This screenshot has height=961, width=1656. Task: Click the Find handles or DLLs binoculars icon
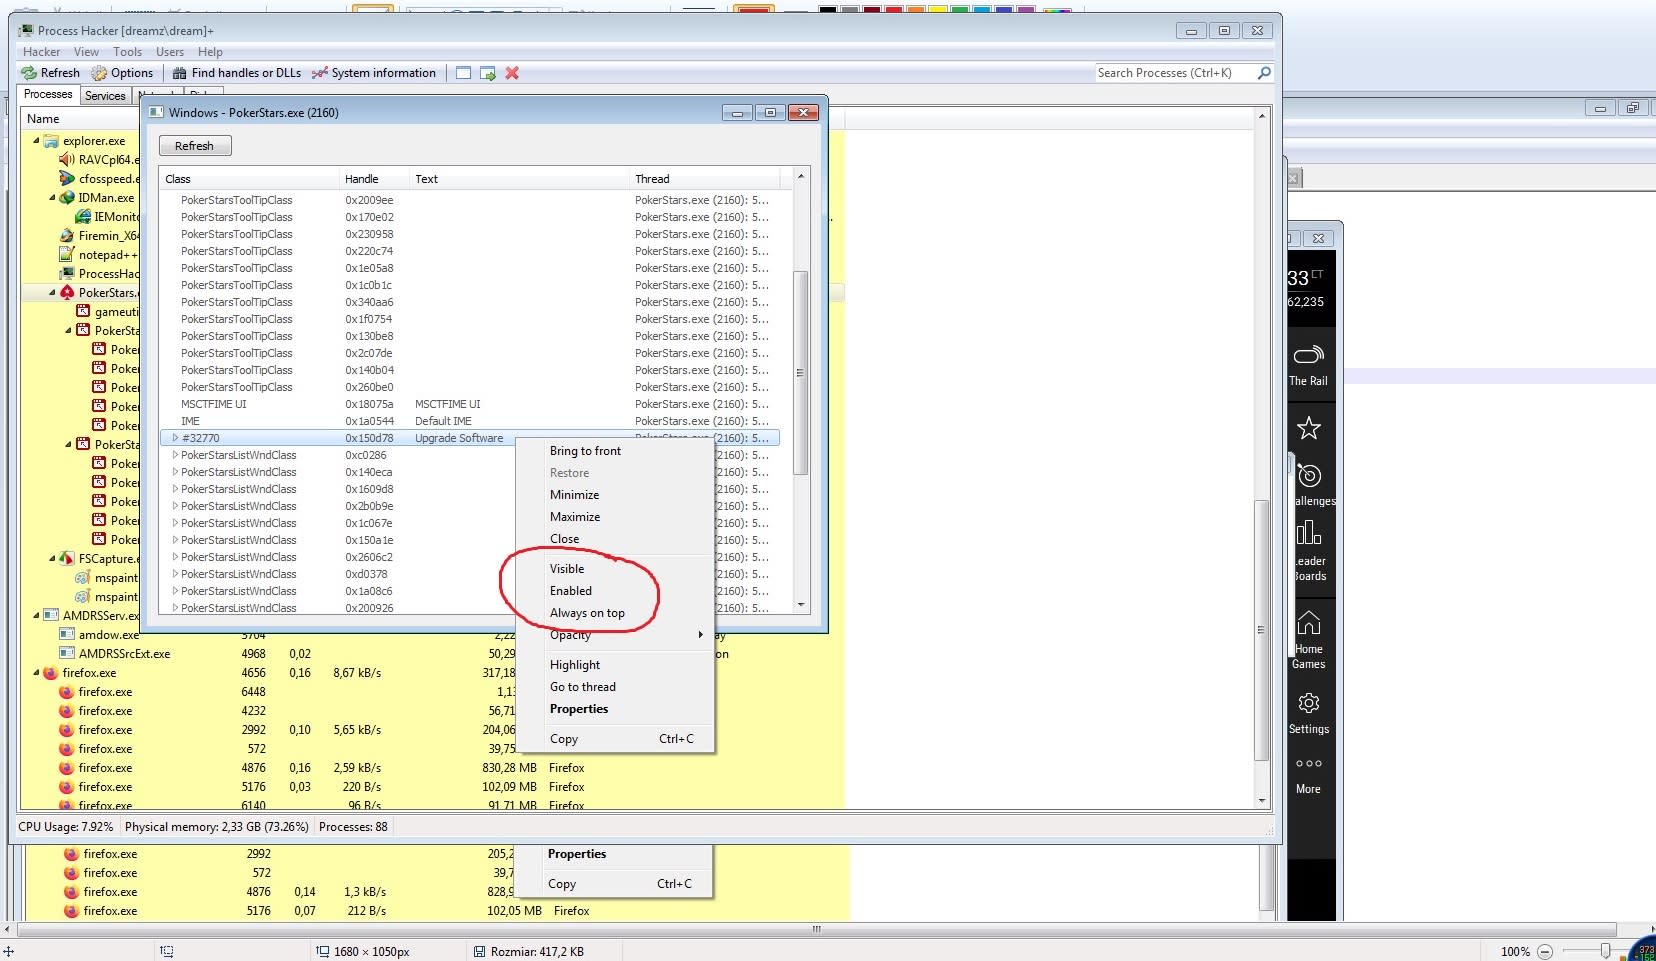[180, 73]
